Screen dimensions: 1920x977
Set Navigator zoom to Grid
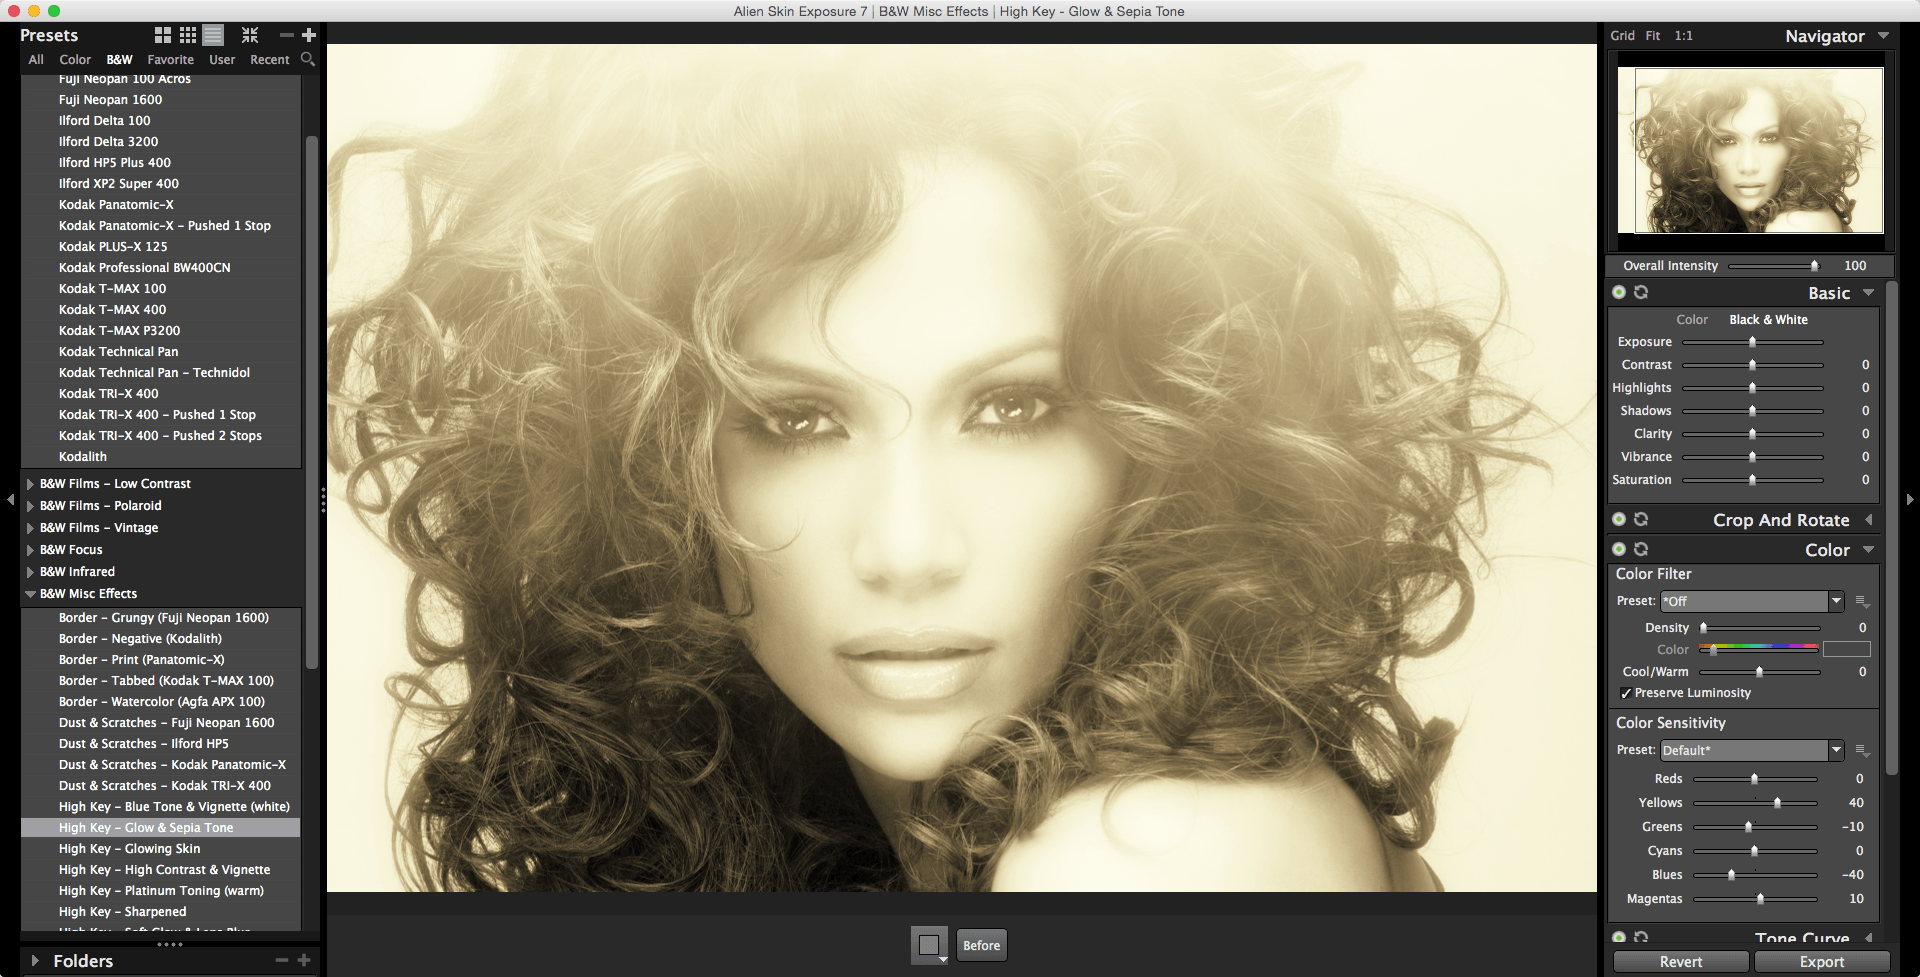click(1623, 36)
